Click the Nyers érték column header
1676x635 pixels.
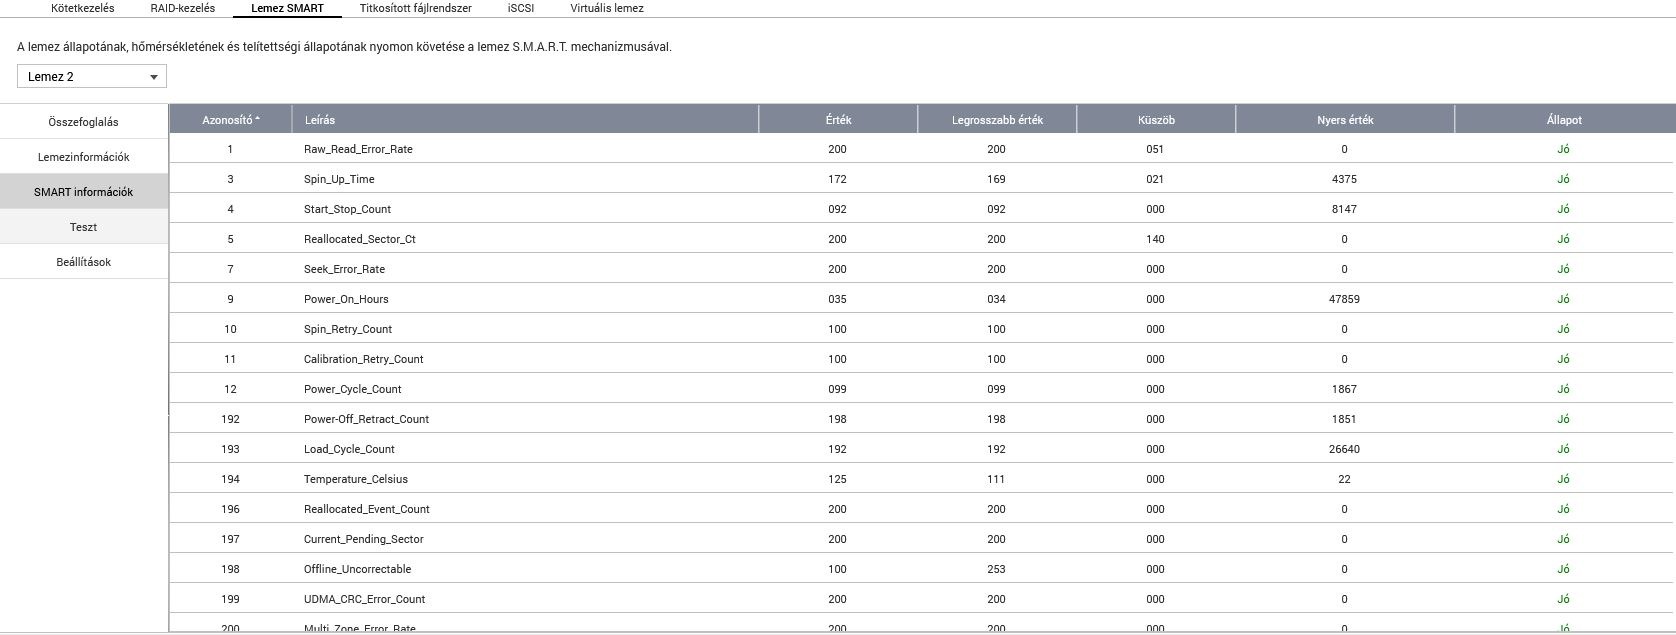click(x=1345, y=120)
